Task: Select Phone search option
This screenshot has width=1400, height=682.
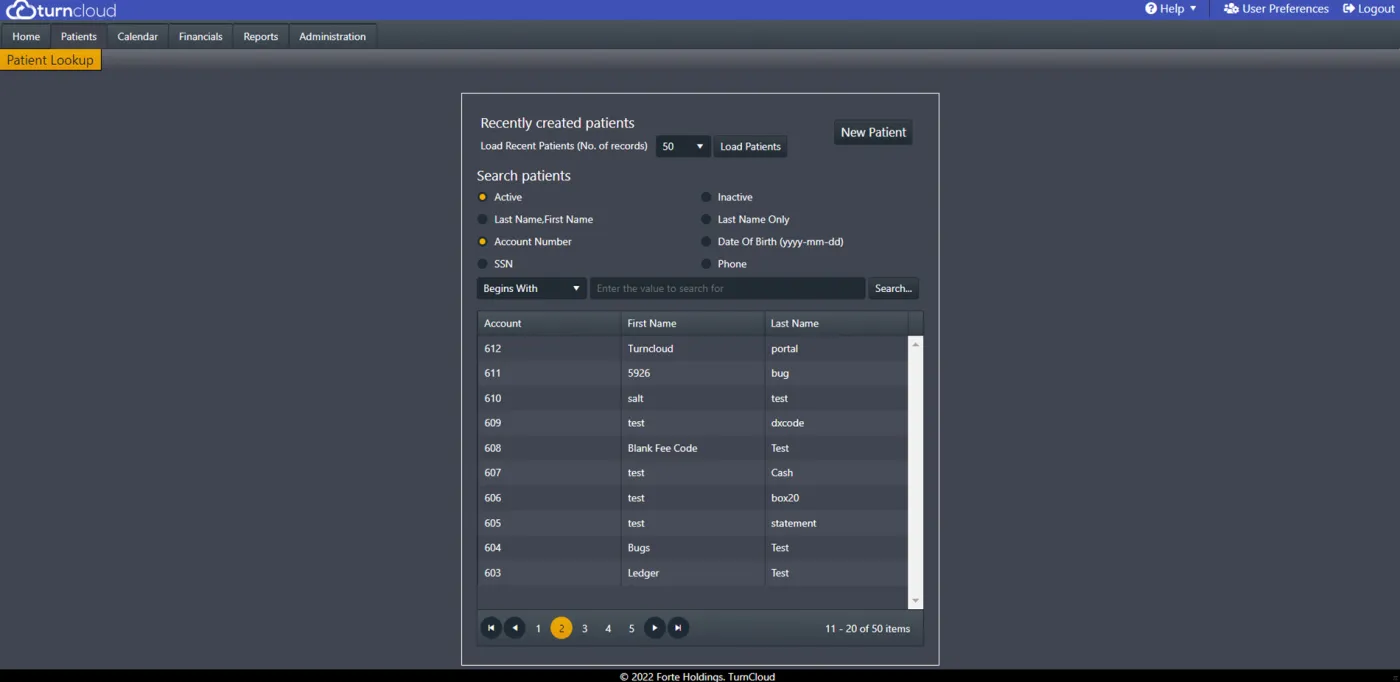Action: 706,264
